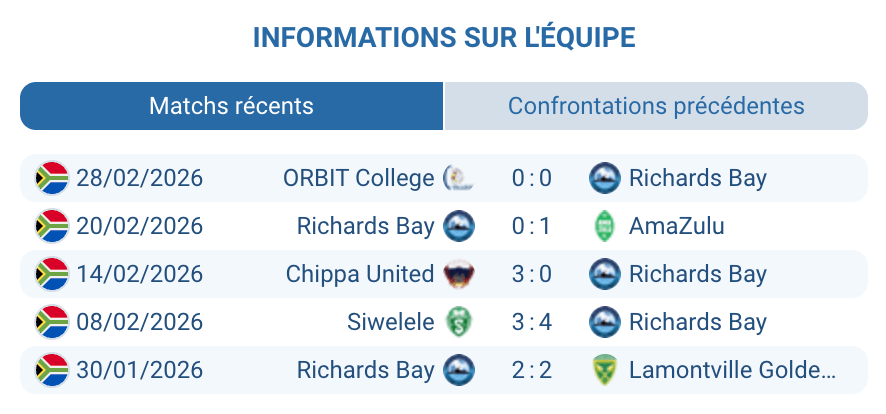Click the Chippa United team logo
The height and width of the screenshot is (414, 886).
pyautogui.click(x=459, y=274)
